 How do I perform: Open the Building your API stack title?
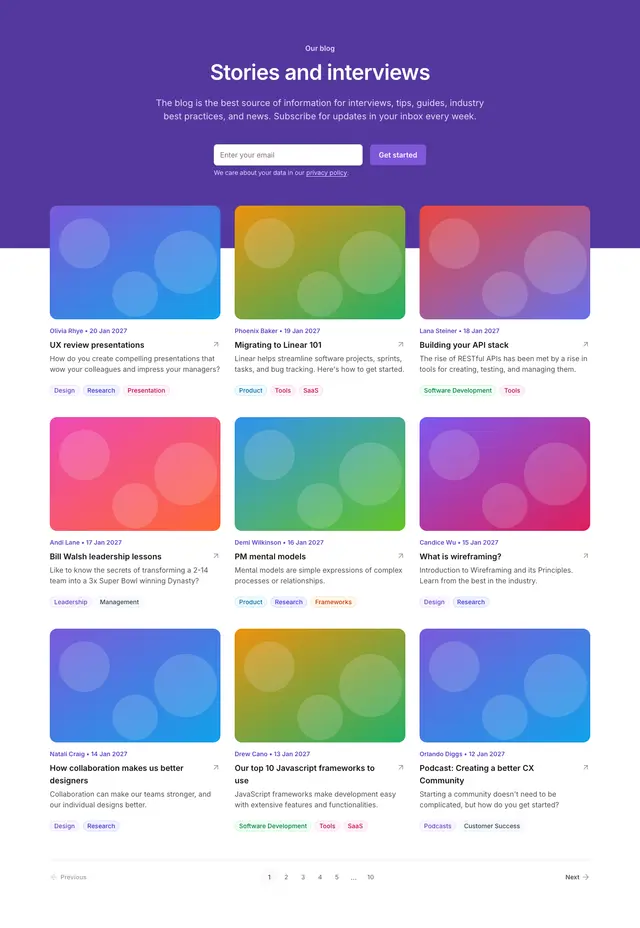click(464, 345)
